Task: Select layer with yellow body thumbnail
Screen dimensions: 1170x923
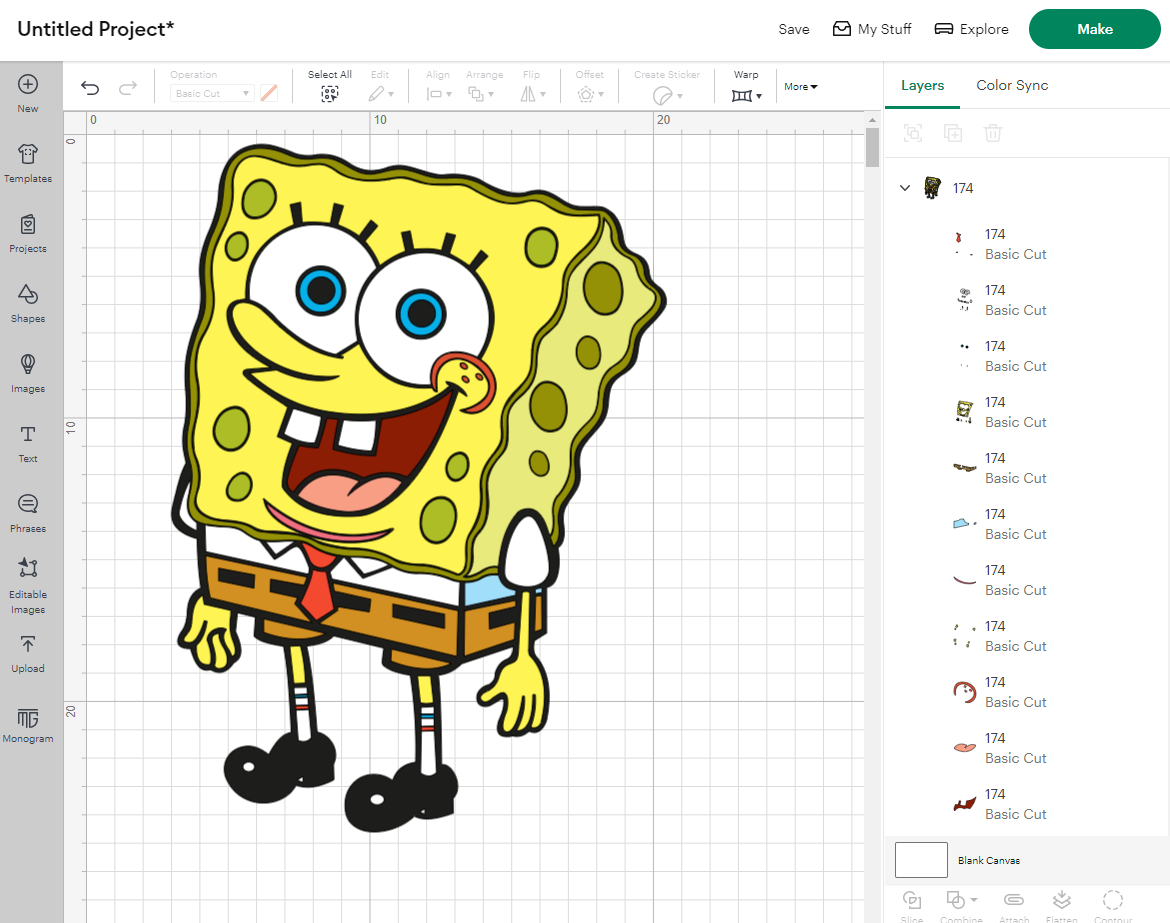Action: (964, 412)
